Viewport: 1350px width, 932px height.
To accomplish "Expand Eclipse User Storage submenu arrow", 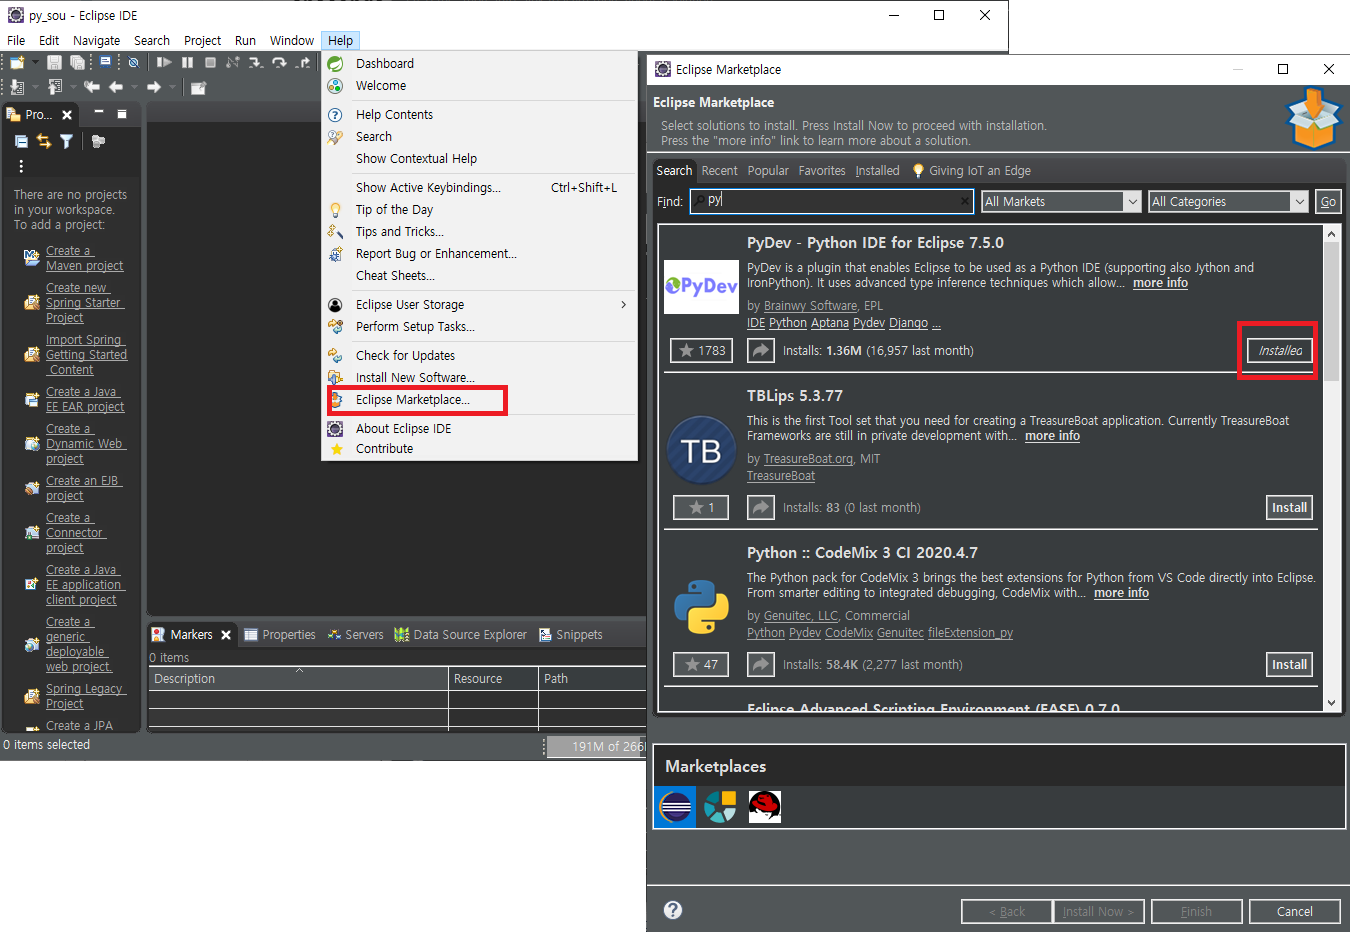I will point(623,304).
